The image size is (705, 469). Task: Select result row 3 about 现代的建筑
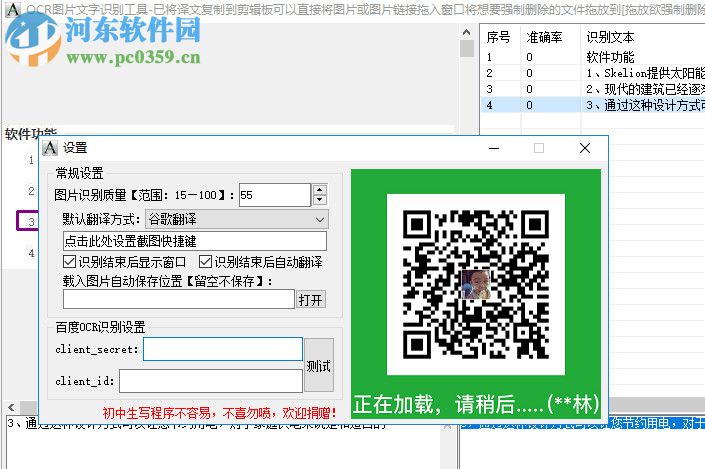[593, 89]
